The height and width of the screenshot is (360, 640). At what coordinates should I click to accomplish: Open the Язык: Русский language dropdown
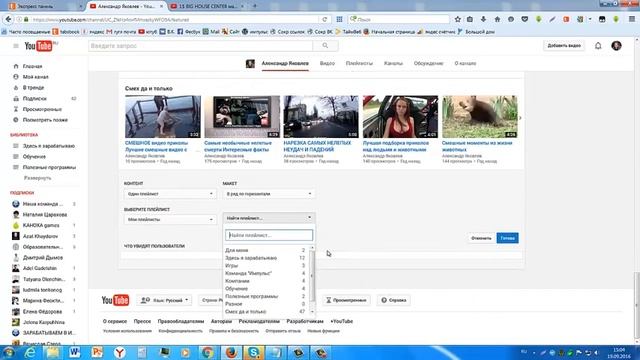(x=164, y=300)
